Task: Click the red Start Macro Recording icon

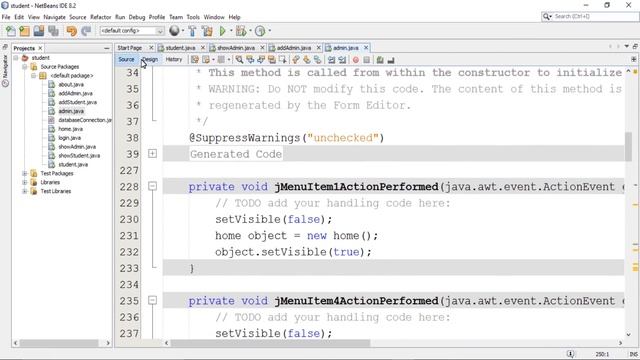Action: click(356, 60)
